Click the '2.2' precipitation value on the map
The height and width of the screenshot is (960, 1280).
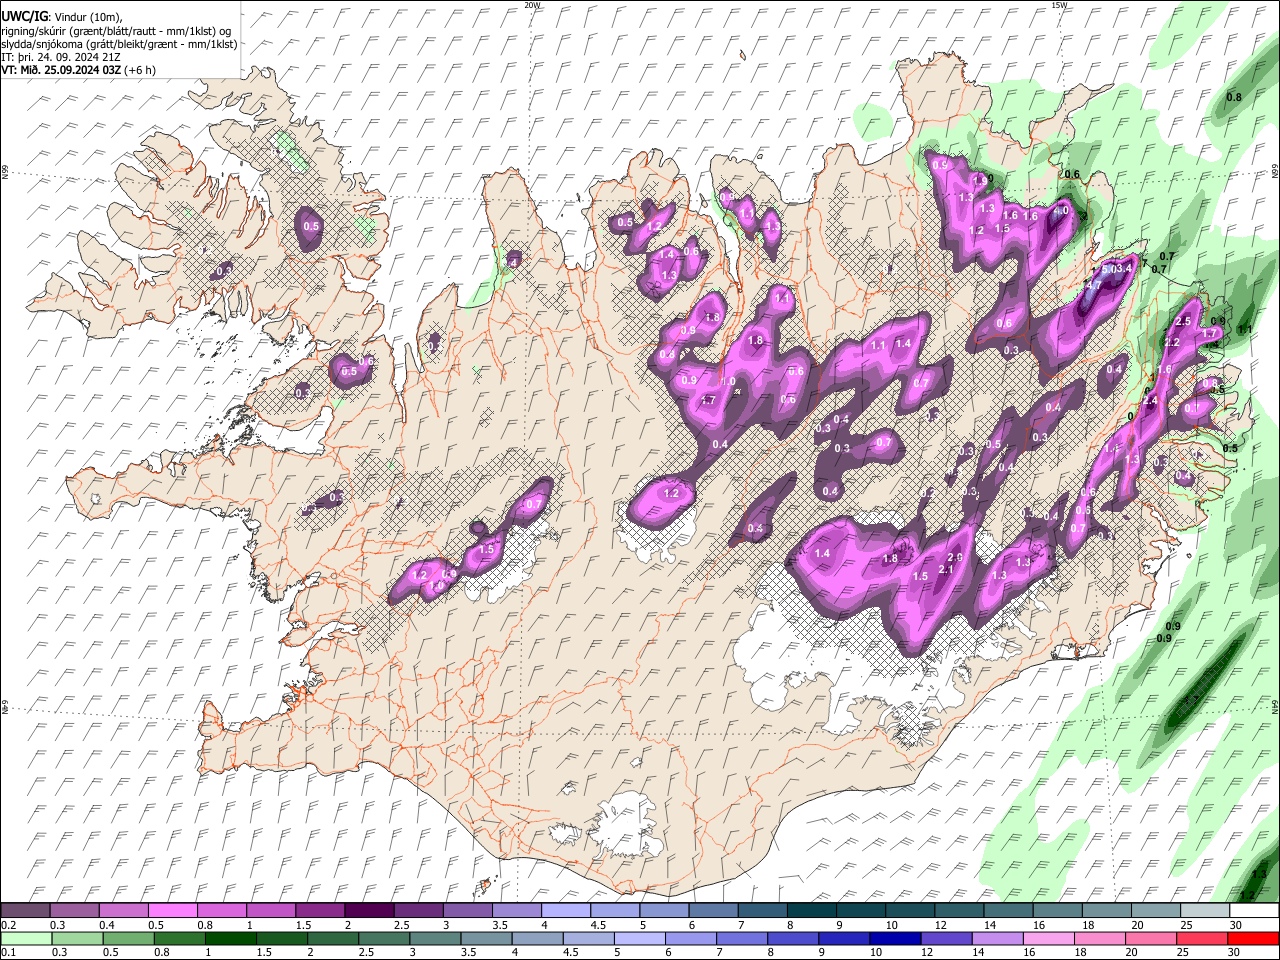click(x=1172, y=343)
